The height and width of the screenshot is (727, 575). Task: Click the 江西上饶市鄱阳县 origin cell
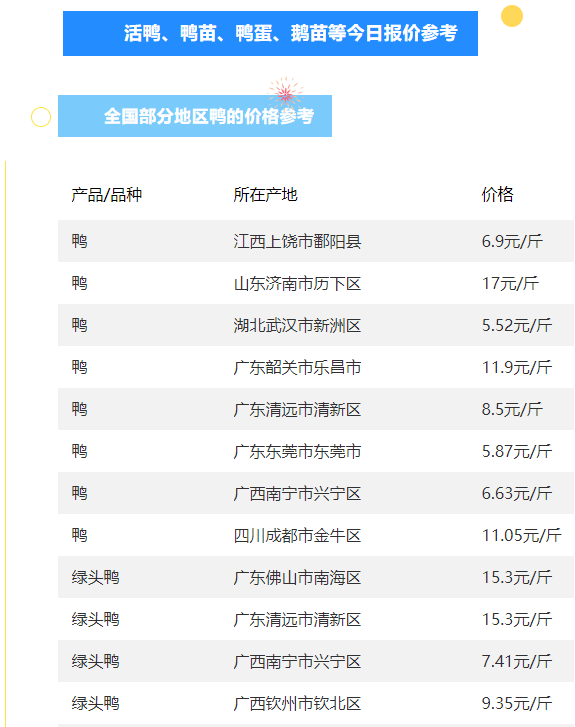pyautogui.click(x=297, y=242)
